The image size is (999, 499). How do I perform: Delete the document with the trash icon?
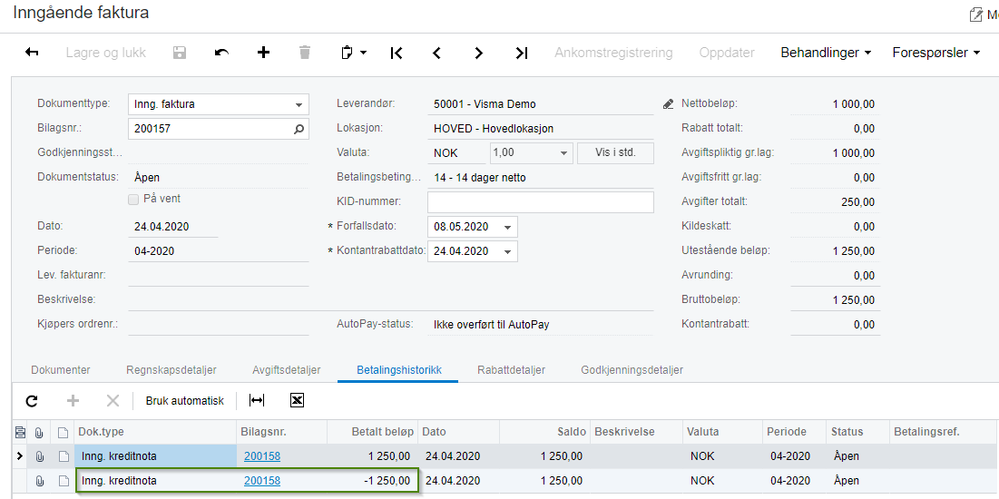(305, 52)
